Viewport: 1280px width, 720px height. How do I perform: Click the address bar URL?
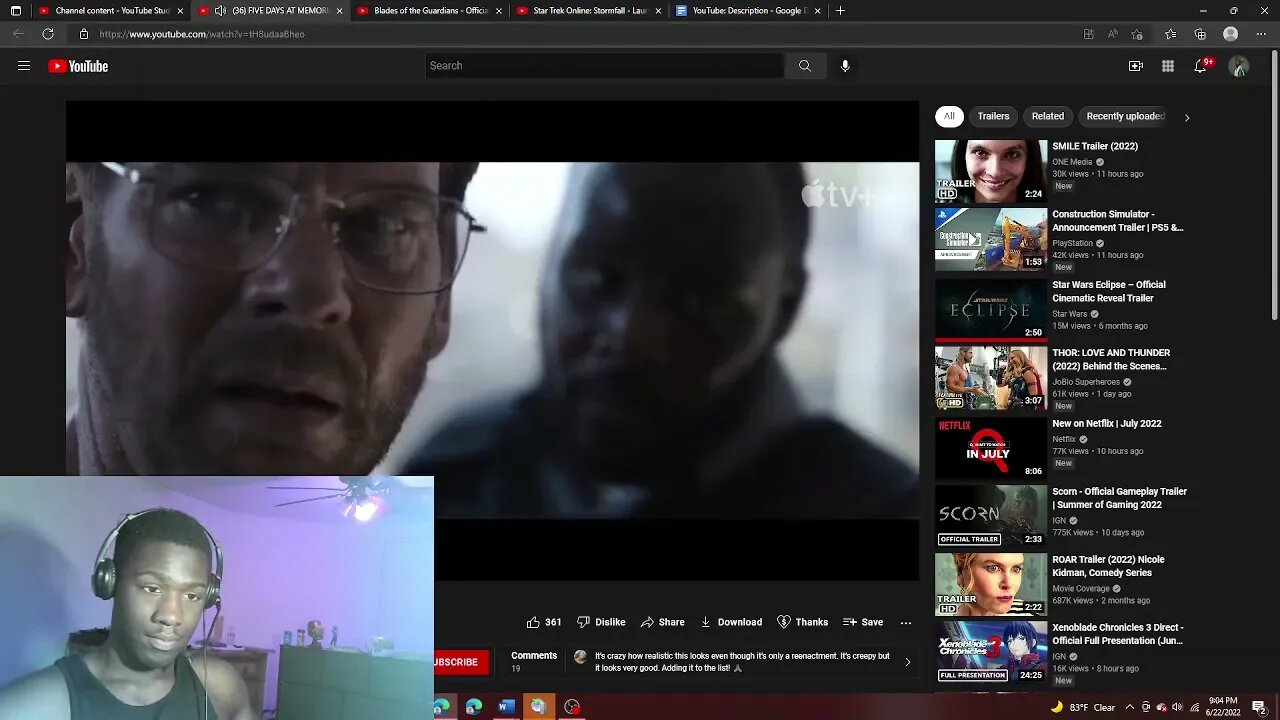click(202, 34)
